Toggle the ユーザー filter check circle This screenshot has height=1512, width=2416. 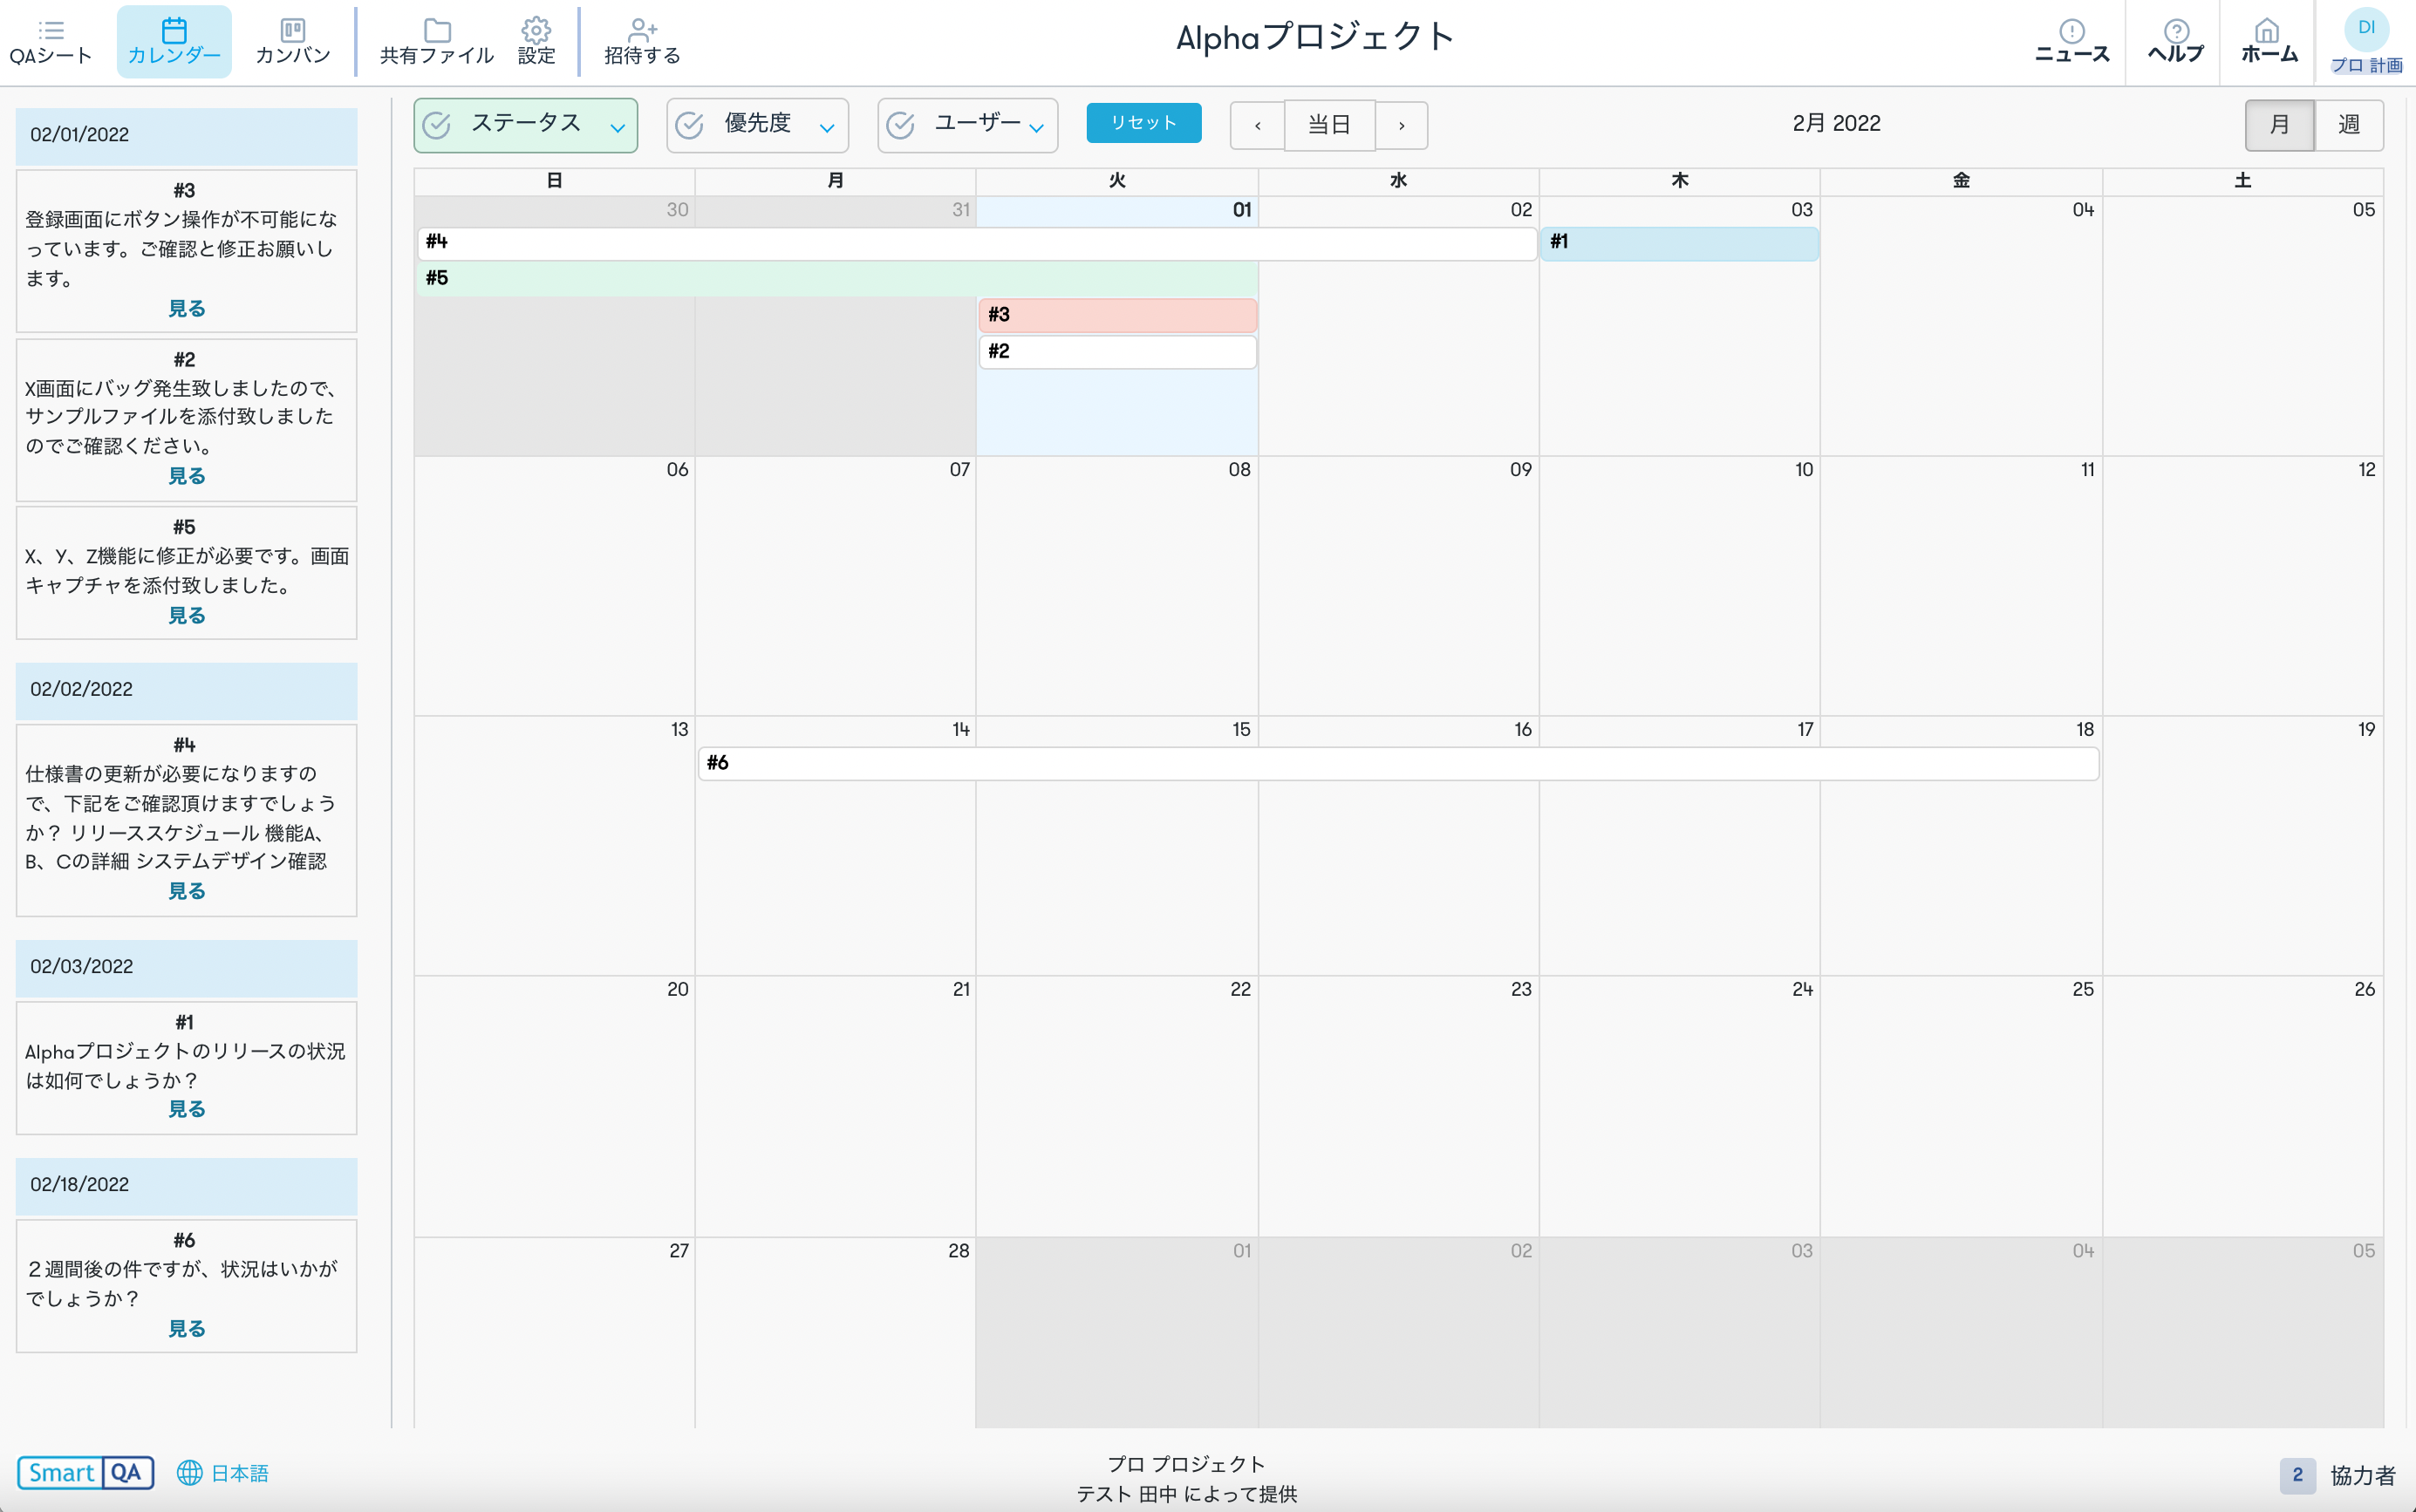click(x=900, y=125)
